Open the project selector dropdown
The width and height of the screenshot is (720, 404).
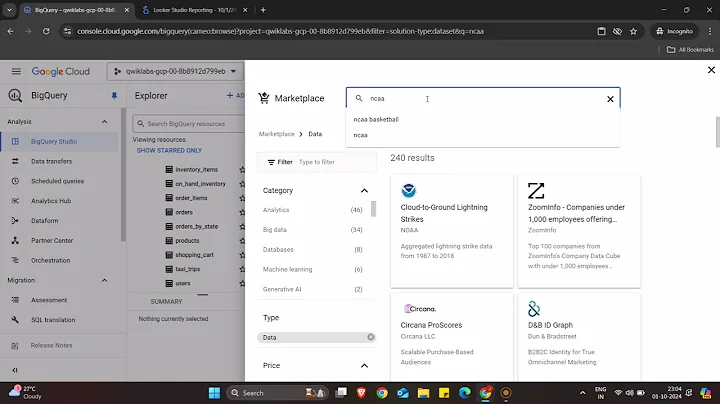[174, 72]
